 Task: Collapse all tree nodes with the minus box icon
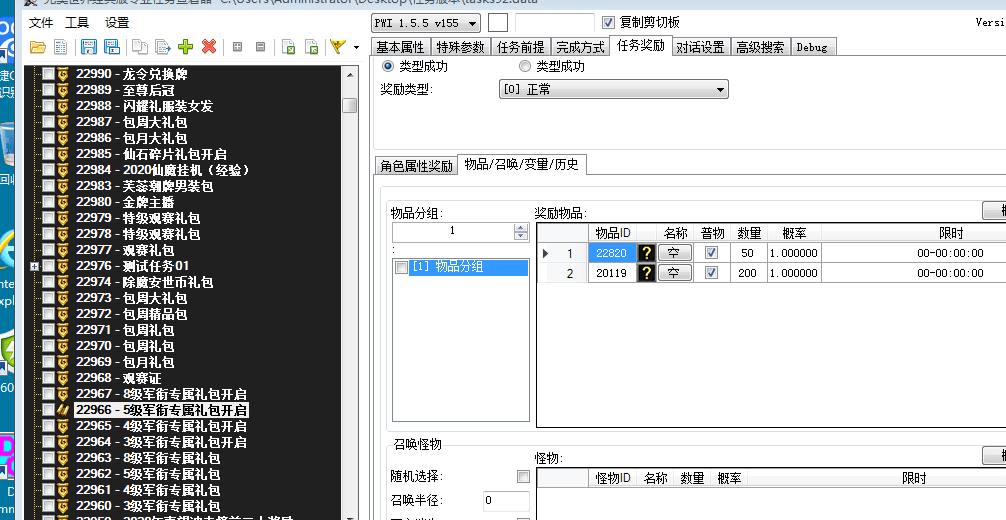coord(260,47)
